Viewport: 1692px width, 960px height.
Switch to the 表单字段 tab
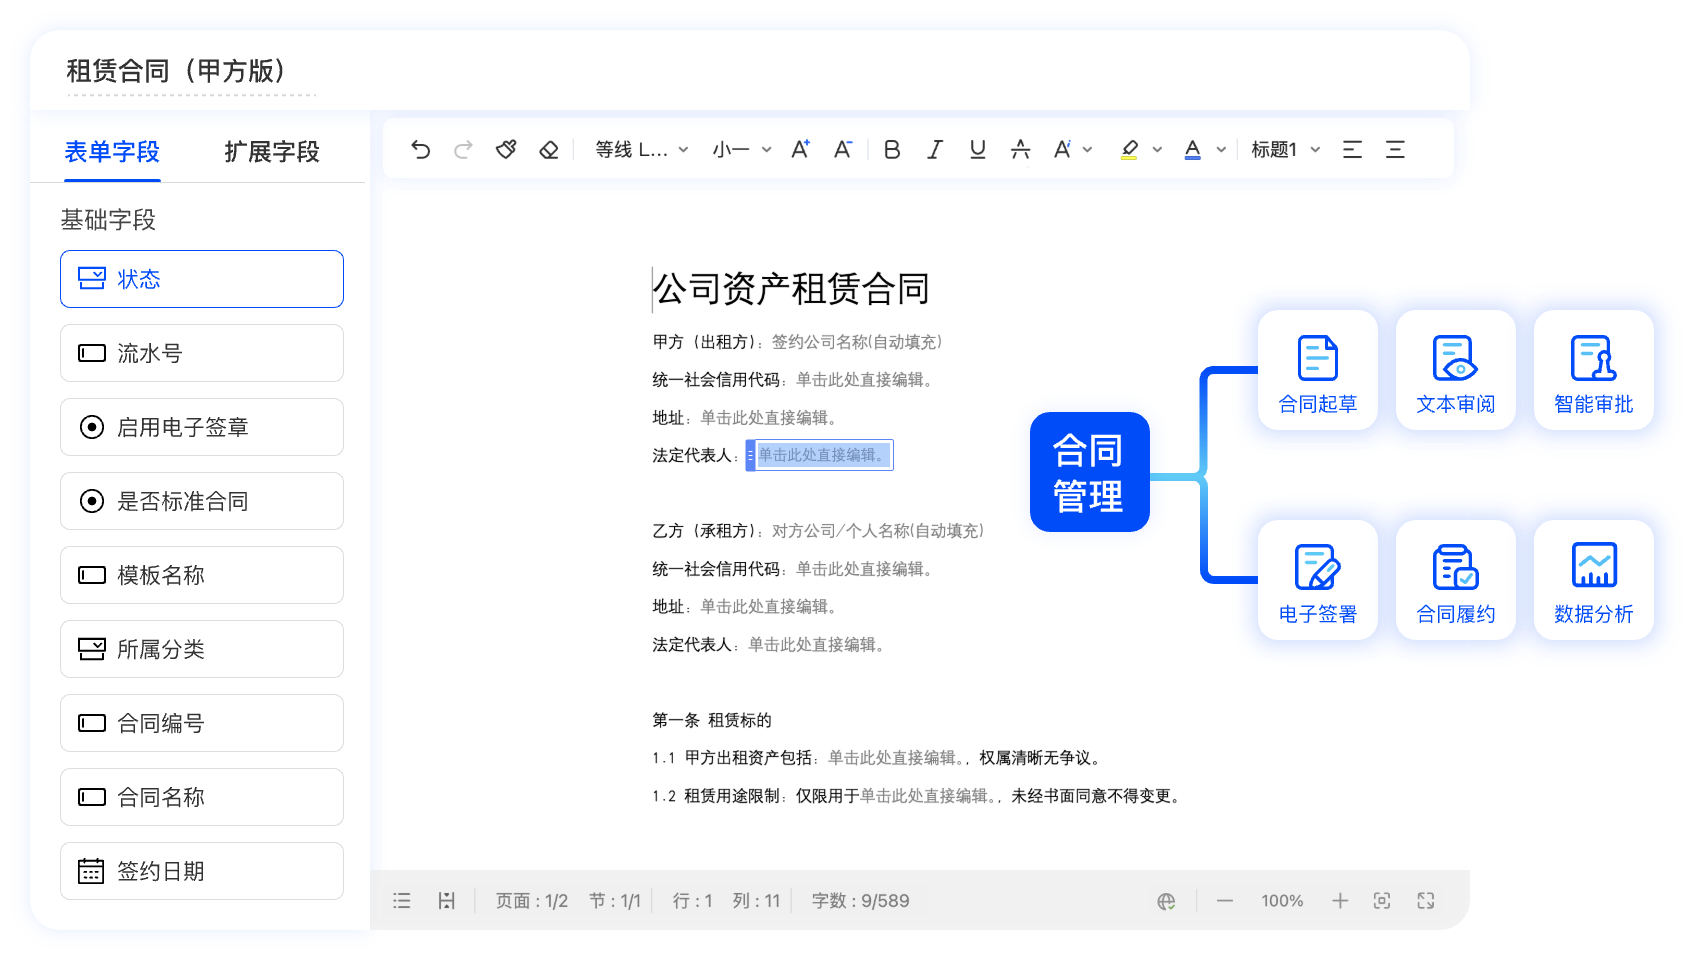point(112,152)
